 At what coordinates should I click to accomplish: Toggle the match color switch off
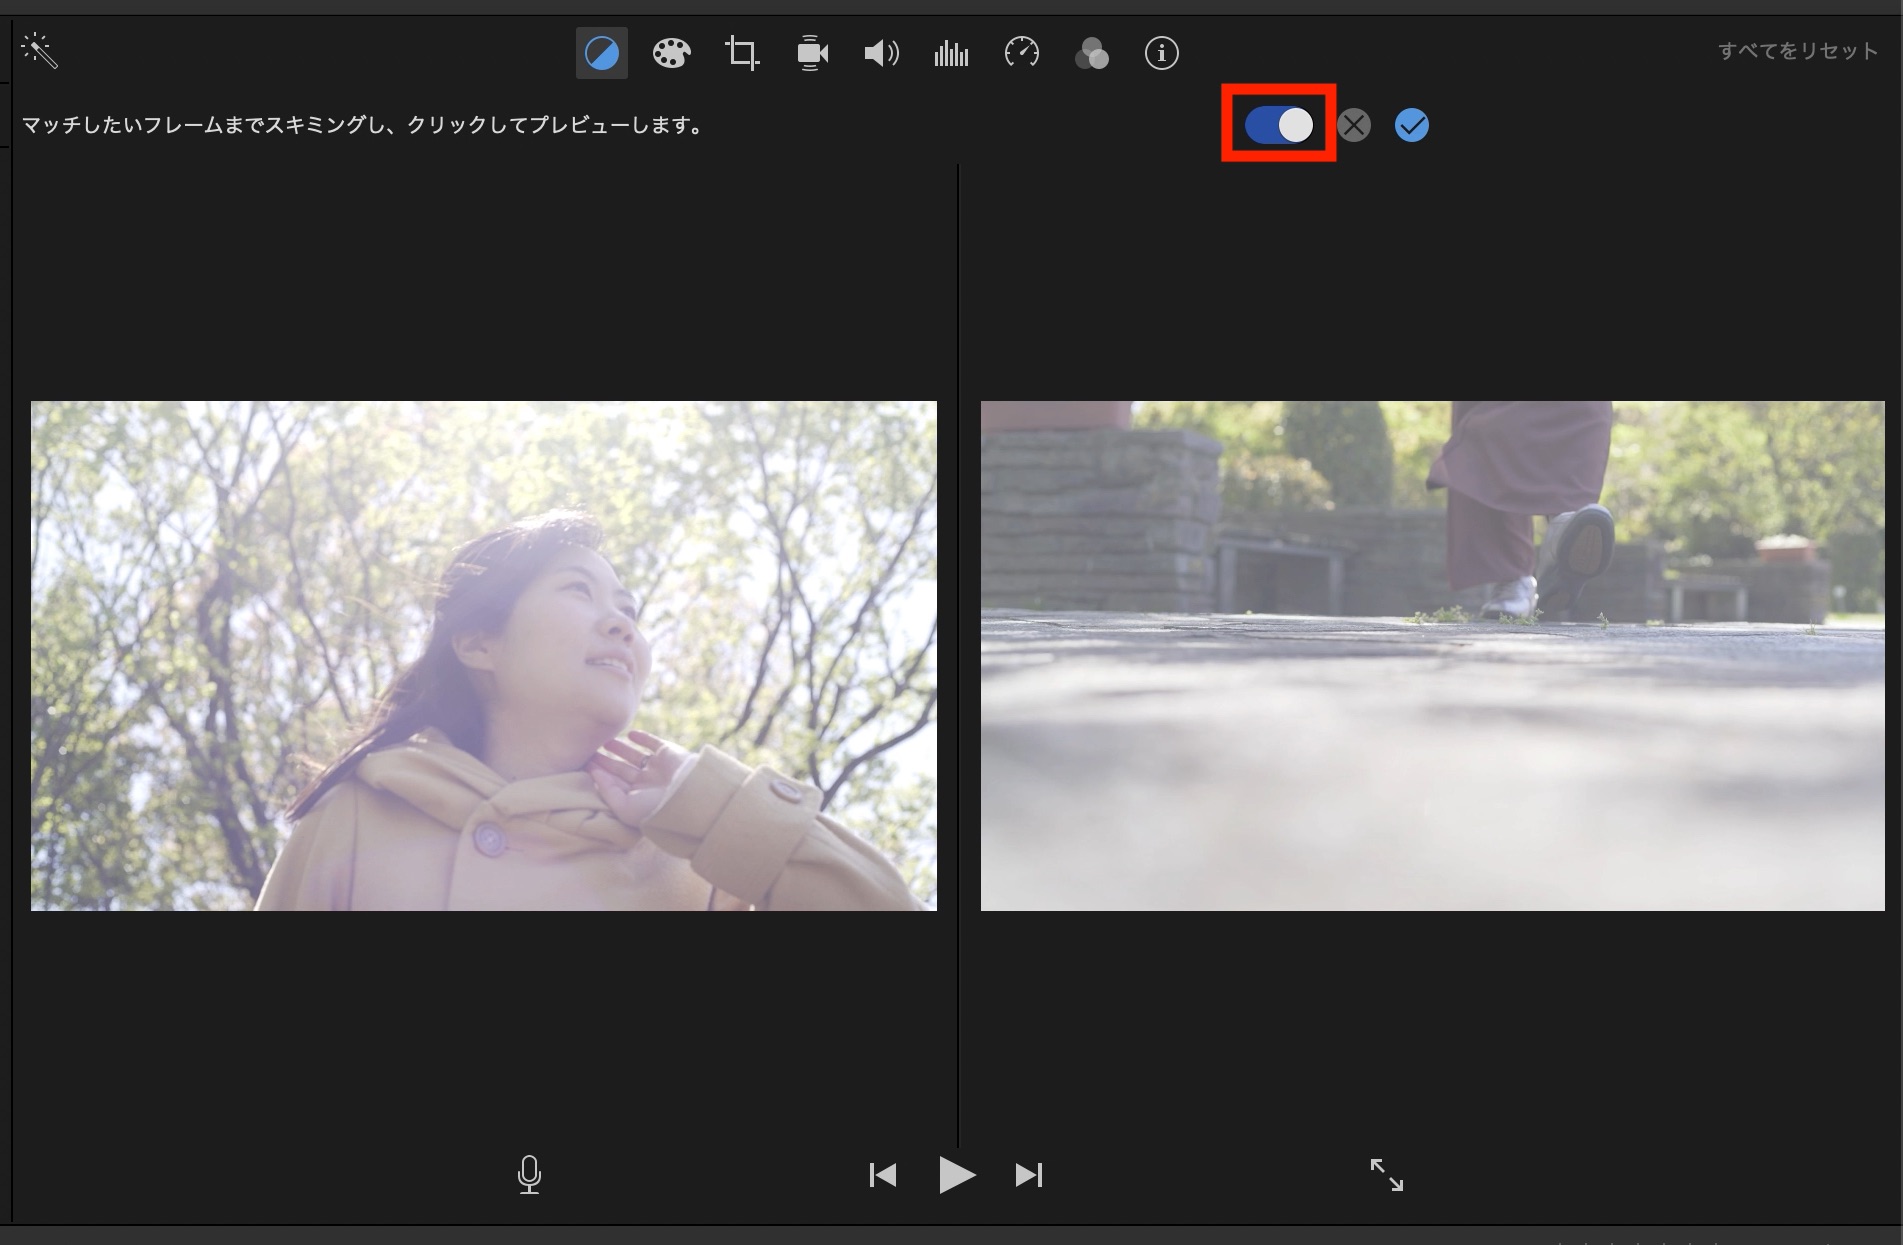[1278, 125]
